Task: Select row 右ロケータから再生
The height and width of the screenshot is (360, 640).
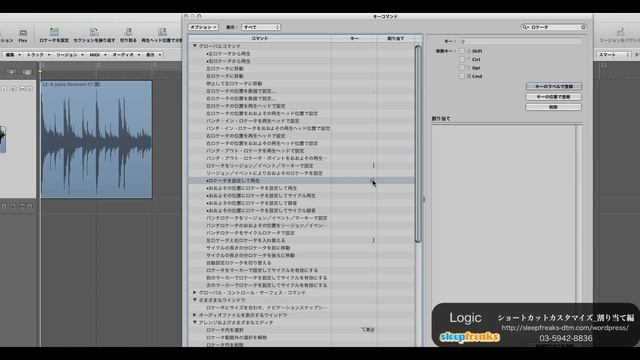Action: [301, 61]
